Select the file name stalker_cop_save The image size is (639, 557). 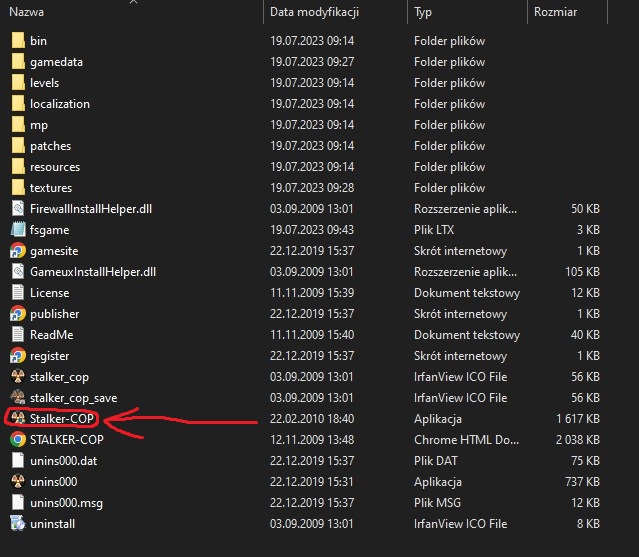(x=73, y=398)
